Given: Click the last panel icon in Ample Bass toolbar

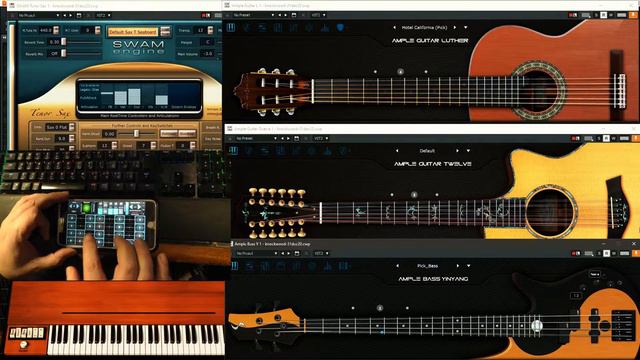Looking at the screenshot, I should 344,266.
